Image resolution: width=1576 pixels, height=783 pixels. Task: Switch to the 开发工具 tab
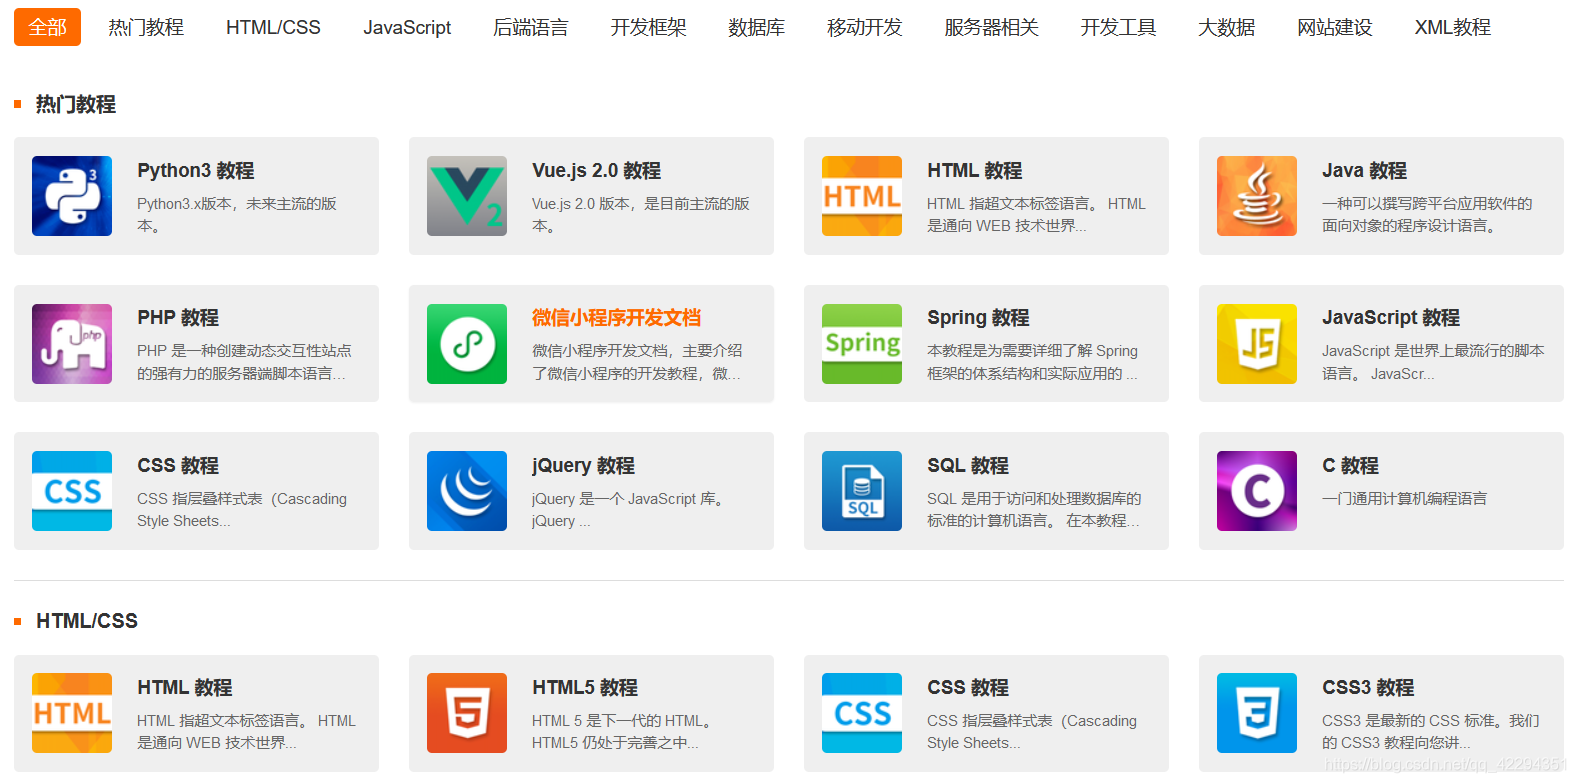[1119, 27]
